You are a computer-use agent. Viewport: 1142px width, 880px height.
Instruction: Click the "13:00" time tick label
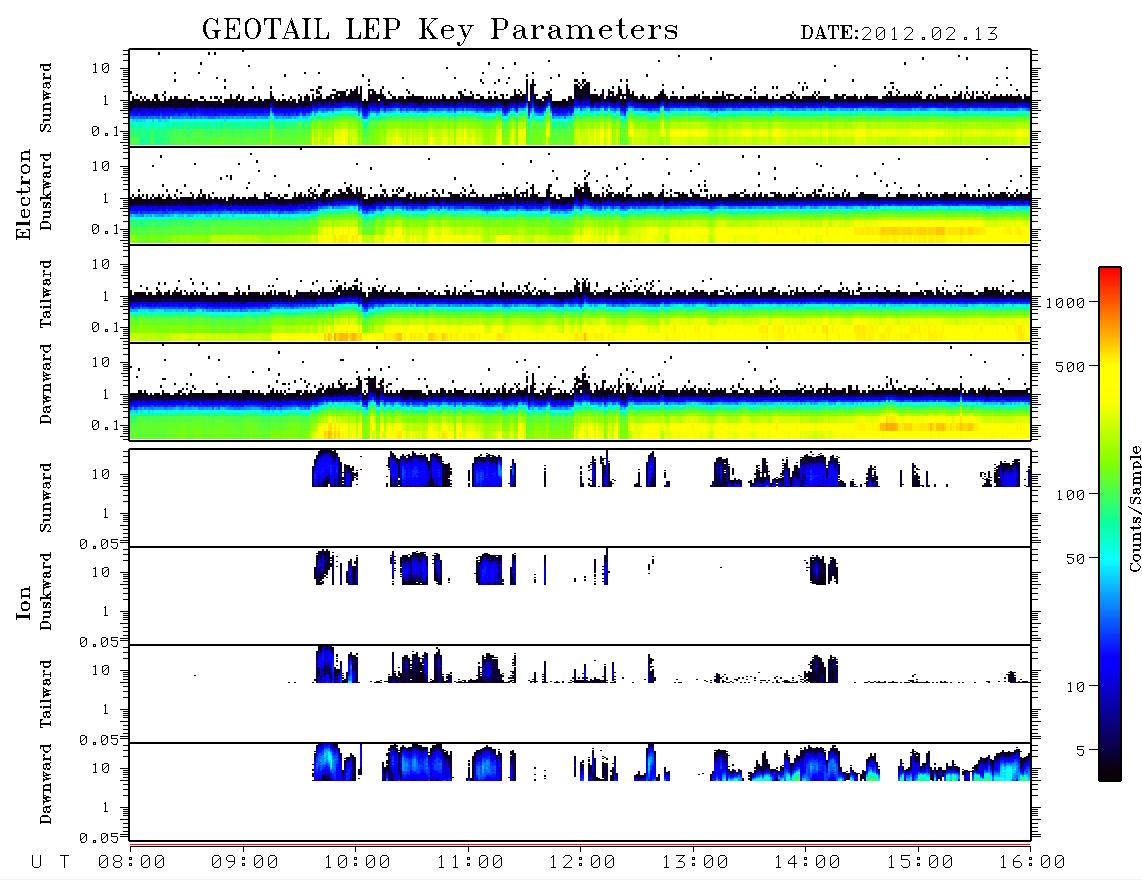click(695, 862)
